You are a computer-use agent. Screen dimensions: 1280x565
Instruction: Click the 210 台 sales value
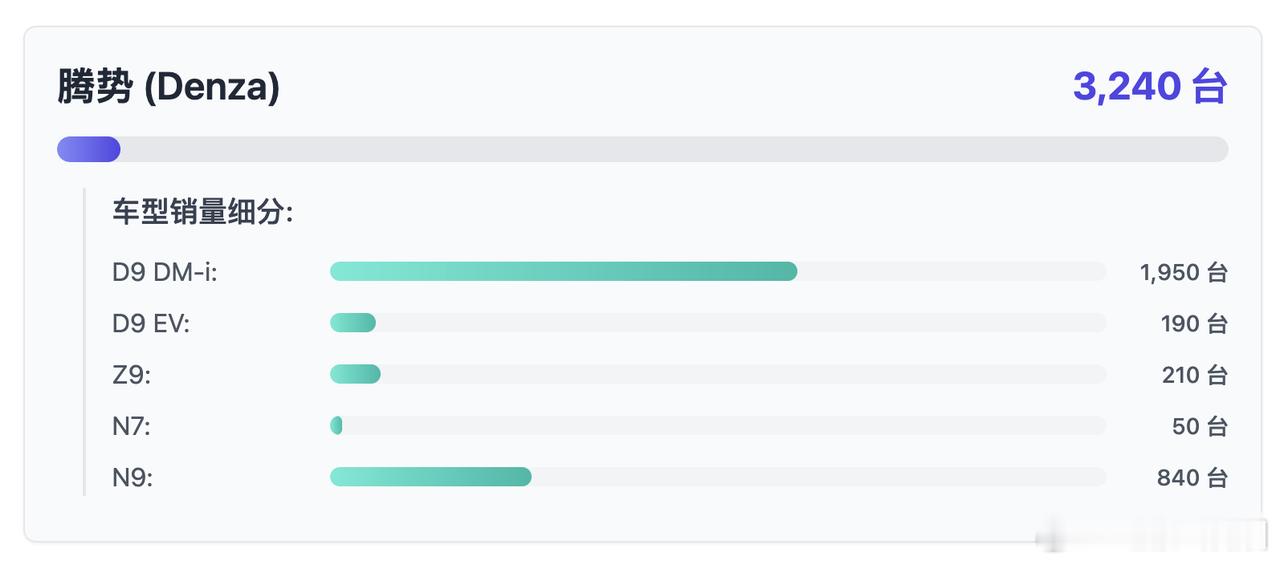pos(1193,375)
